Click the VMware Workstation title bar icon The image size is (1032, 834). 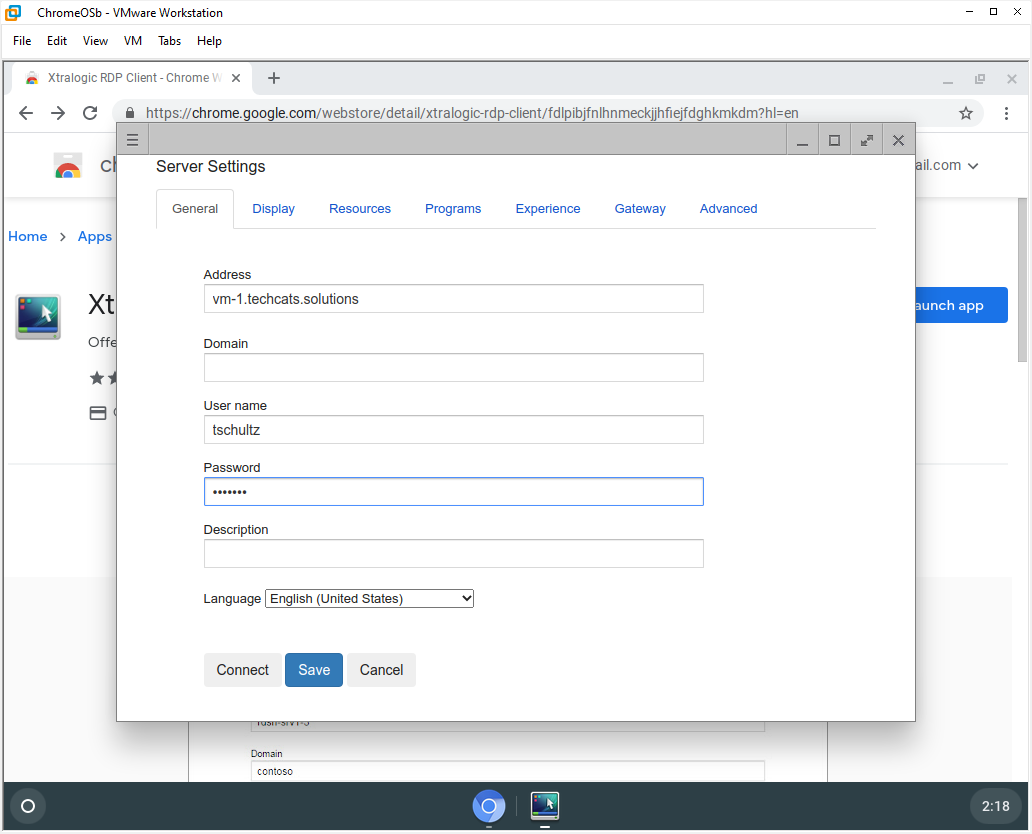click(13, 13)
